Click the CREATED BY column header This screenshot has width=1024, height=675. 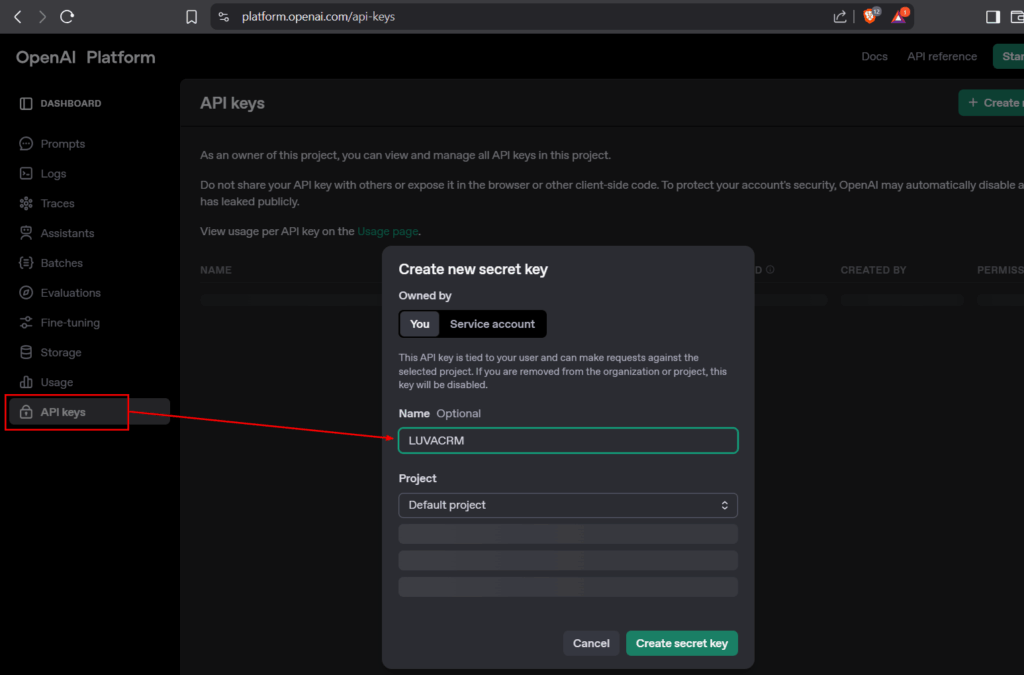(x=873, y=270)
